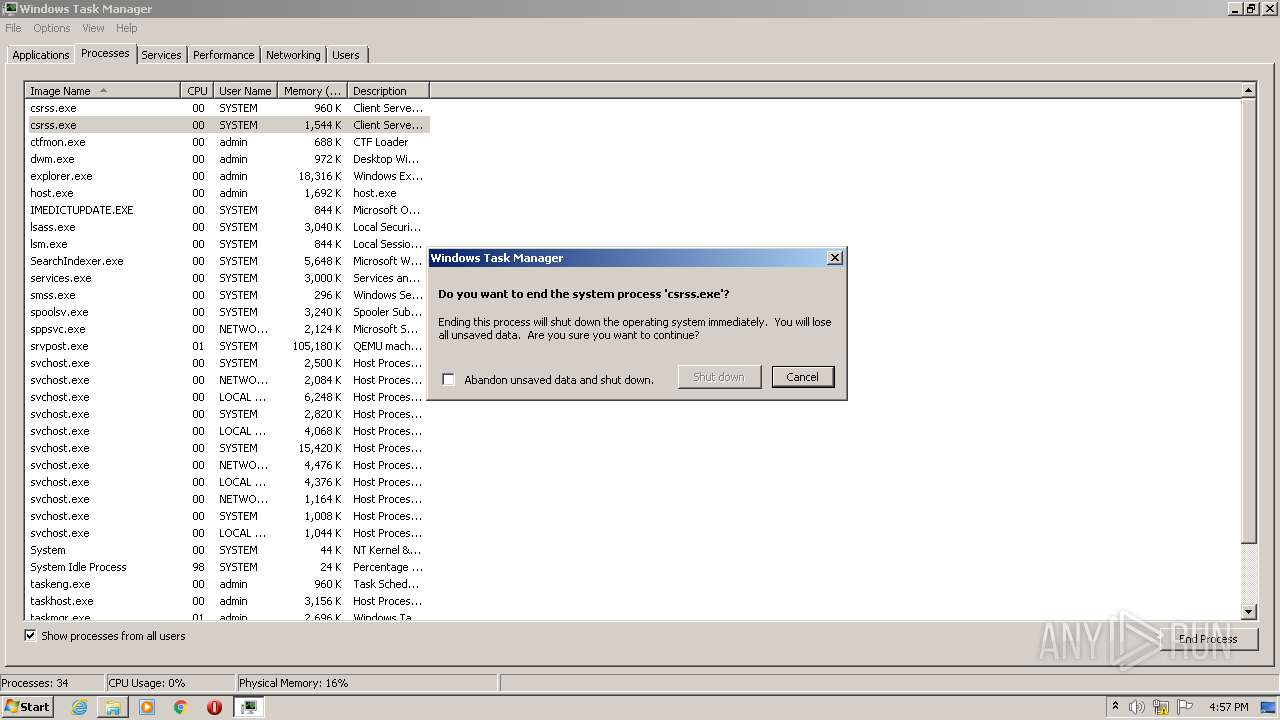Select the dwm.exe process row
Viewport: 1280px width, 720px height.
pyautogui.click(x=227, y=159)
